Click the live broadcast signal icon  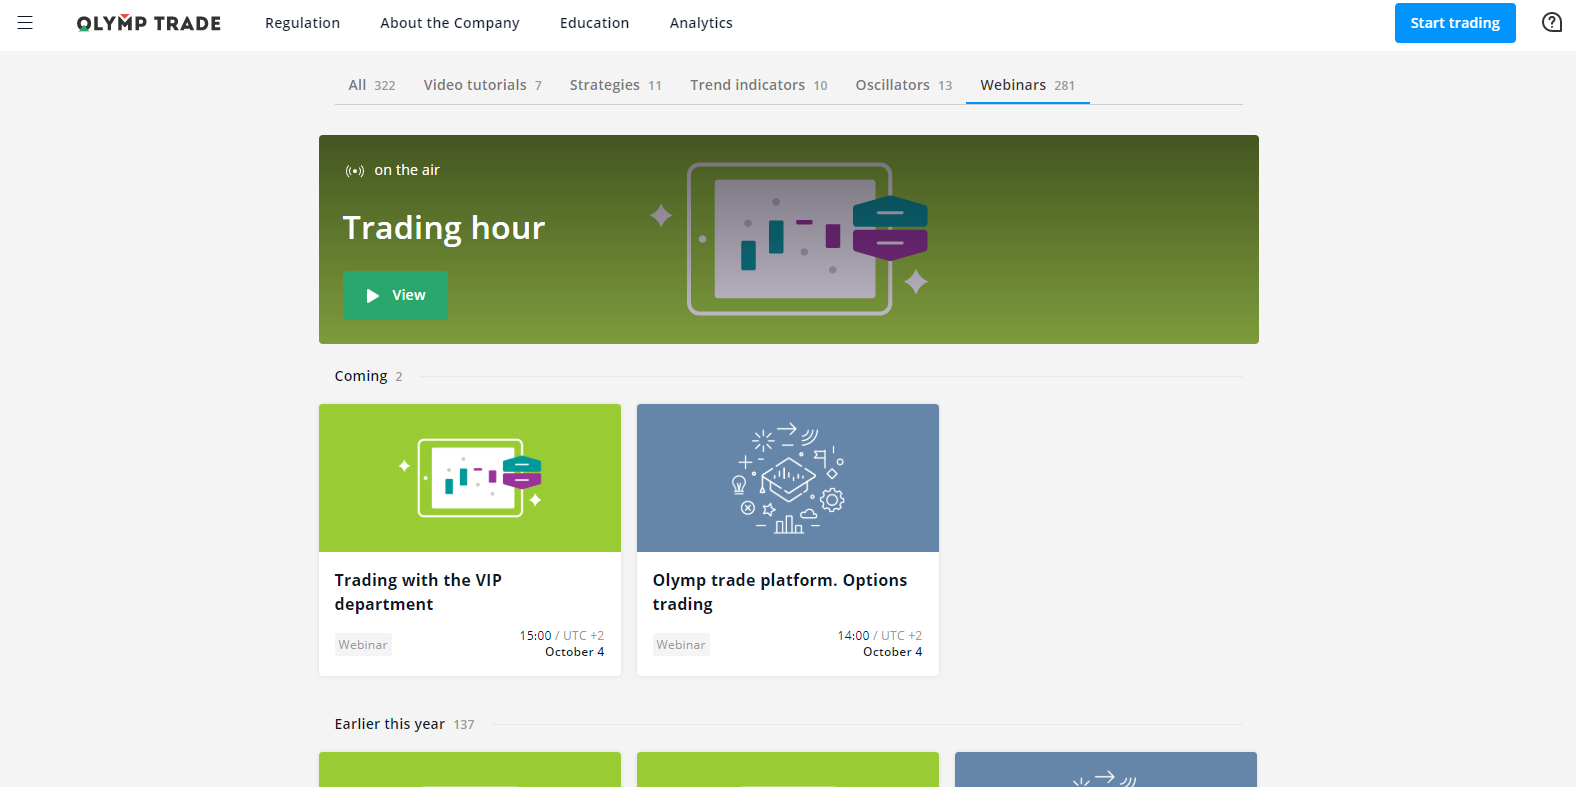355,171
